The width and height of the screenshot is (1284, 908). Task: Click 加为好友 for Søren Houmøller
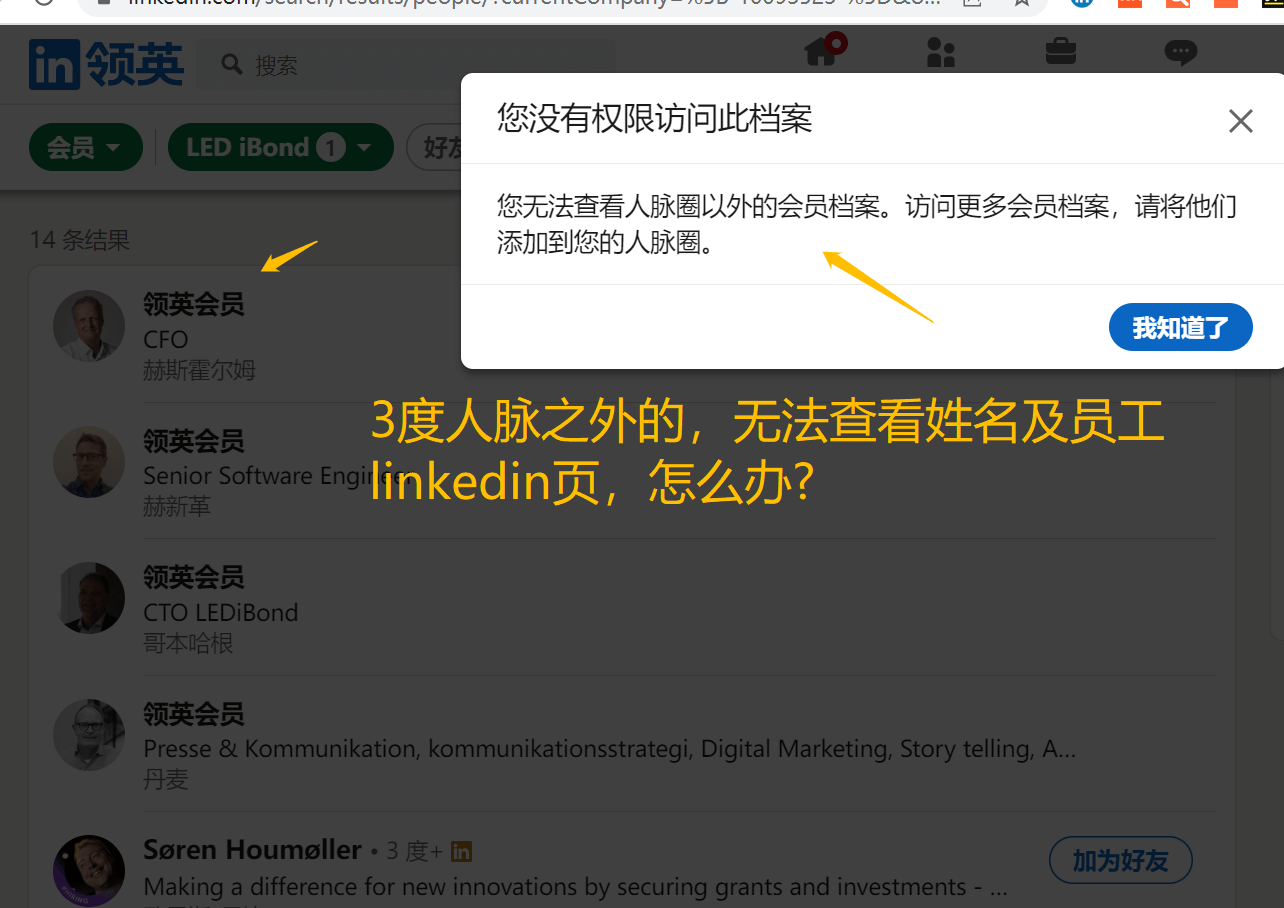(1120, 860)
